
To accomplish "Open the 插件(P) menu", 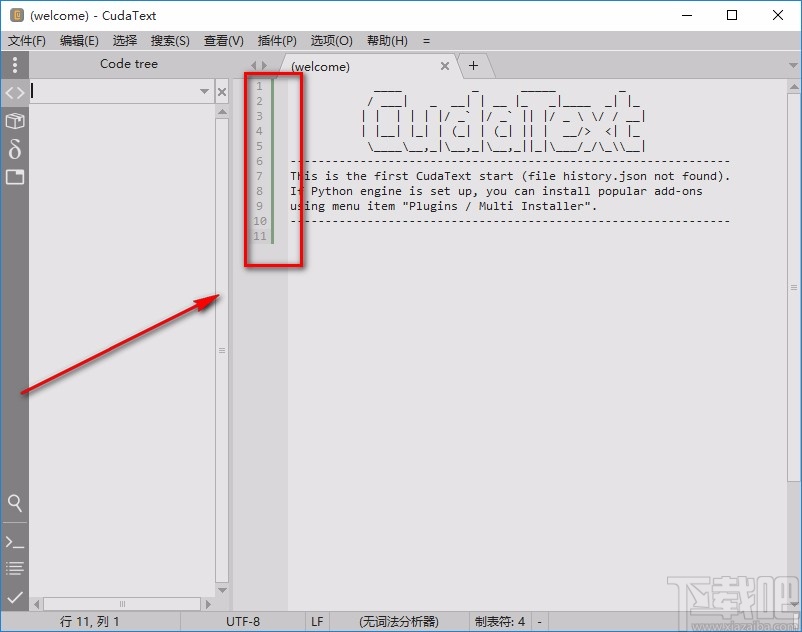I will pyautogui.click(x=277, y=40).
